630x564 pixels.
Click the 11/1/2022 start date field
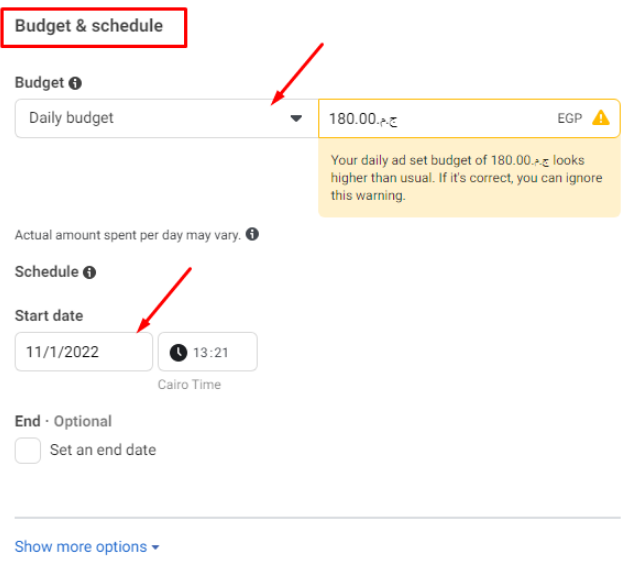pos(84,352)
